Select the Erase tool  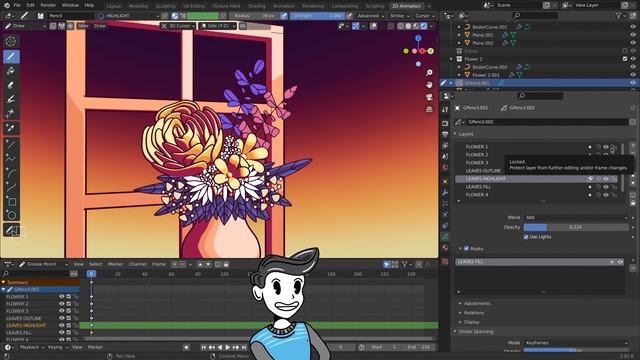tap(11, 85)
